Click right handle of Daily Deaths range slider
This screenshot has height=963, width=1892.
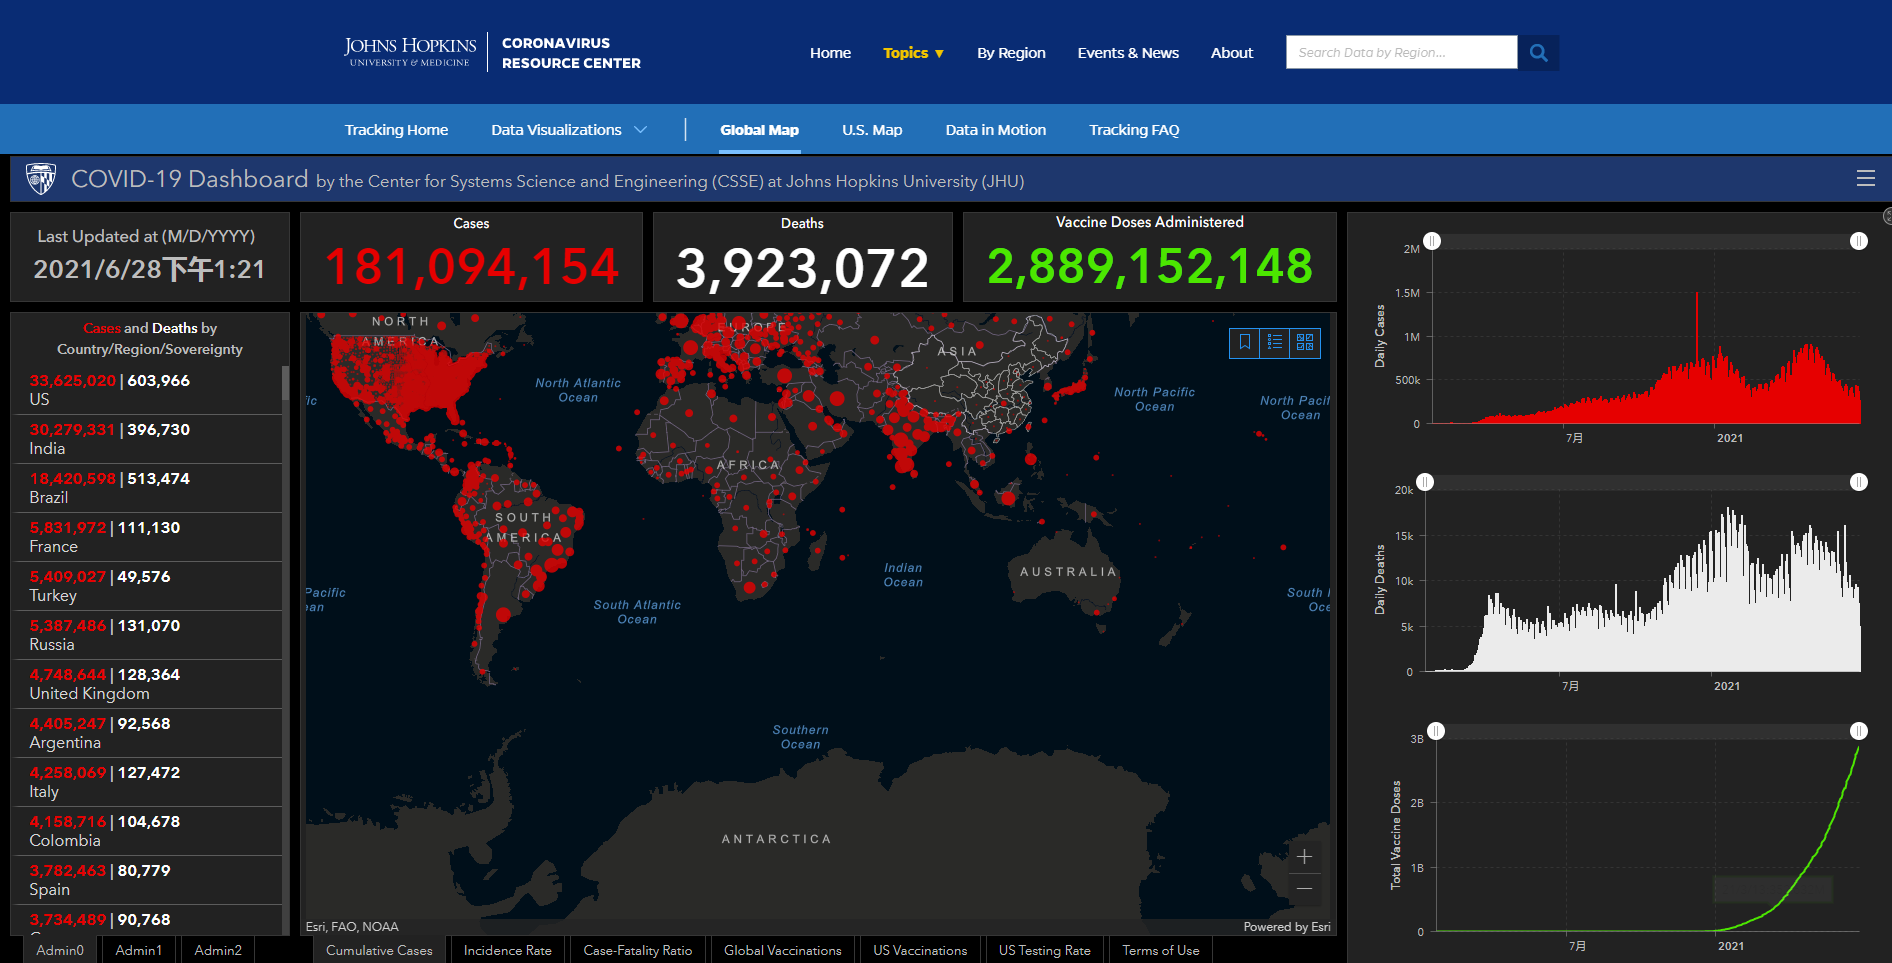tap(1859, 482)
